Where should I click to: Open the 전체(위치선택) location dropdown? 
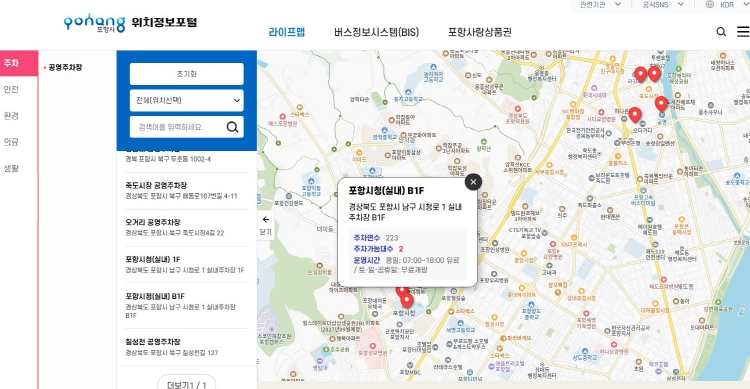pyautogui.click(x=187, y=100)
